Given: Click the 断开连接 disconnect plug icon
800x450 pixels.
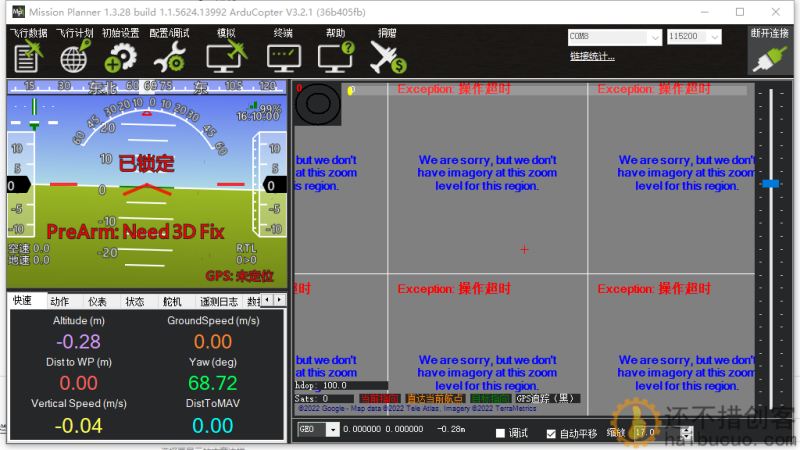Looking at the screenshot, I should 769,59.
